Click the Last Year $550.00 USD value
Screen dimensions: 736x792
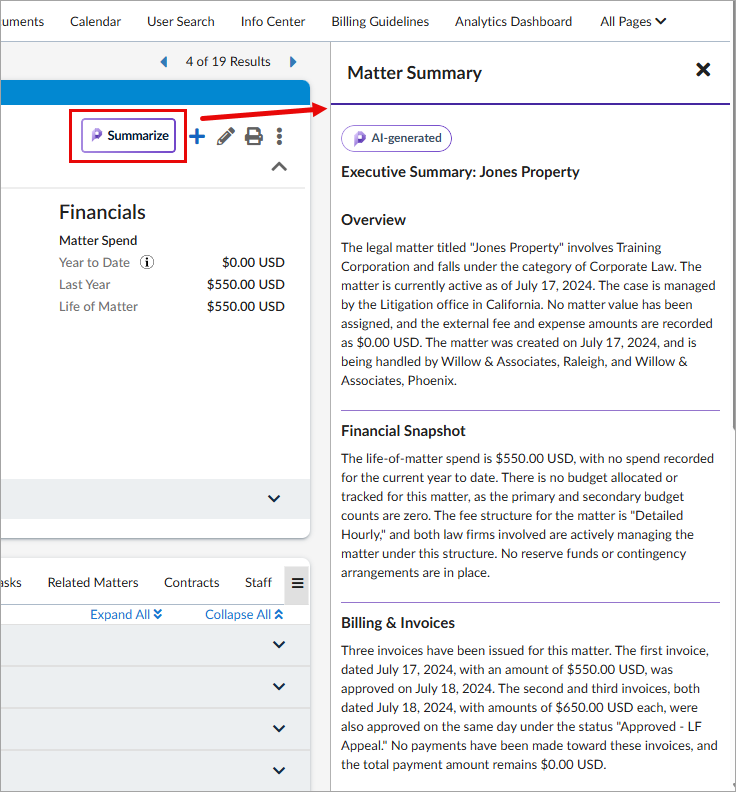[x=246, y=284]
